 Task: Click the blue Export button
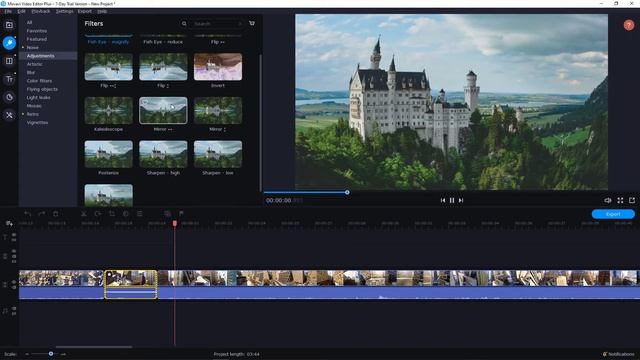tap(613, 214)
